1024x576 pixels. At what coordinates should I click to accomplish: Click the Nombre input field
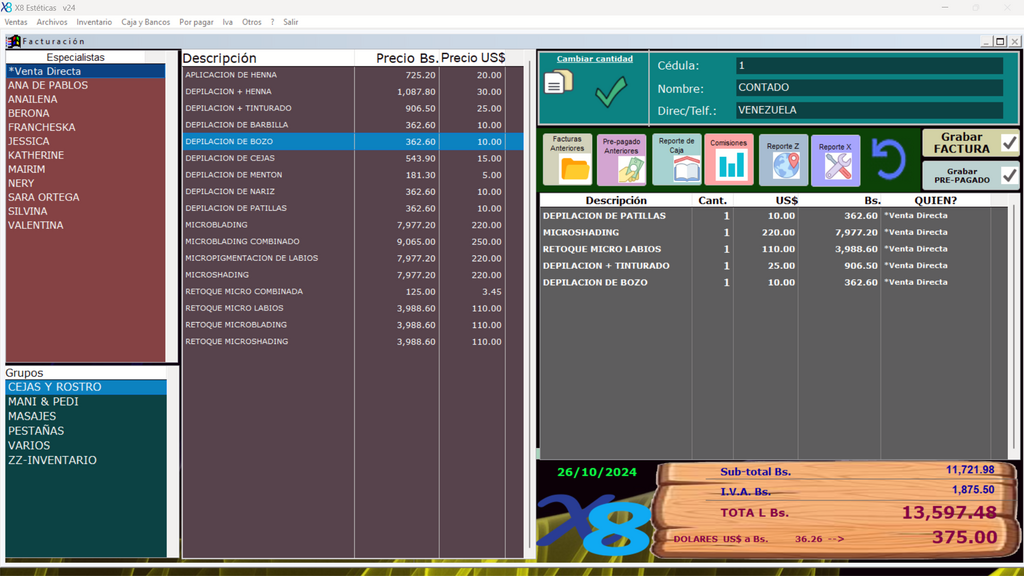[868, 88]
